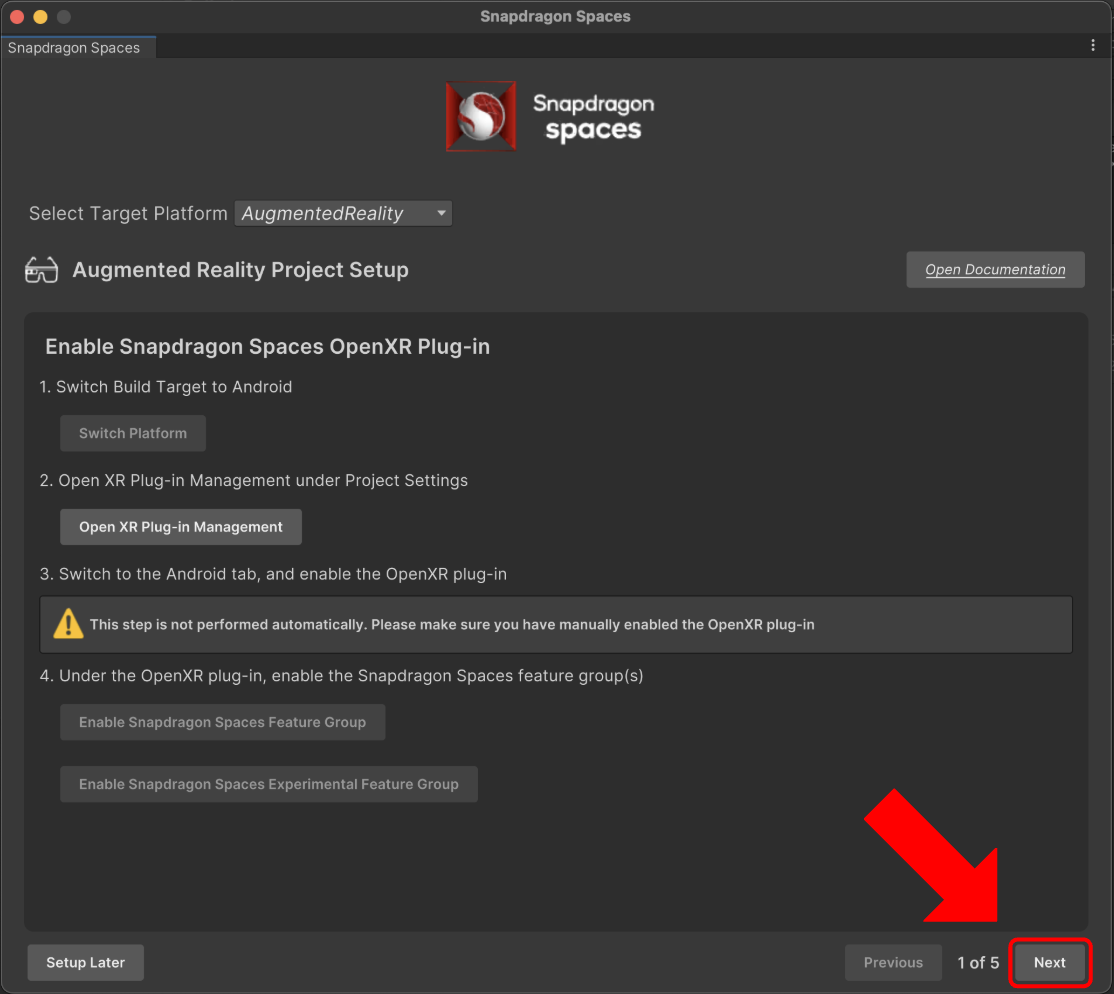Click the 'Select Target Platform' label
This screenshot has width=1114, height=994.
[128, 213]
